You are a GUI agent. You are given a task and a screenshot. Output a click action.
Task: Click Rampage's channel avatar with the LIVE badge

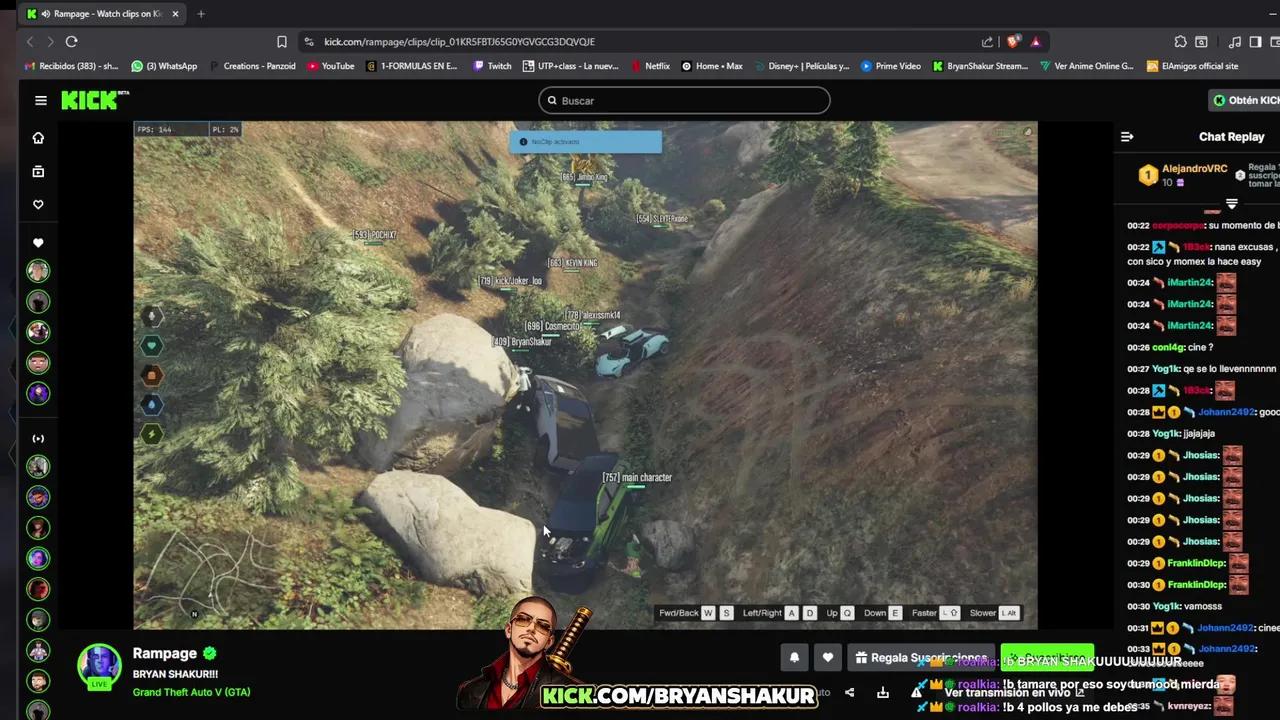pyautogui.click(x=99, y=666)
